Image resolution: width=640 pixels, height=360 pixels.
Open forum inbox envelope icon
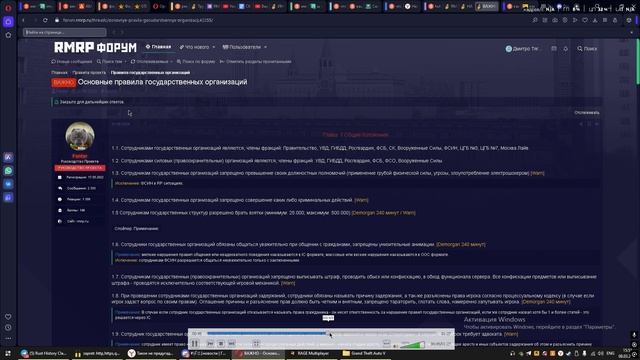pos(554,49)
